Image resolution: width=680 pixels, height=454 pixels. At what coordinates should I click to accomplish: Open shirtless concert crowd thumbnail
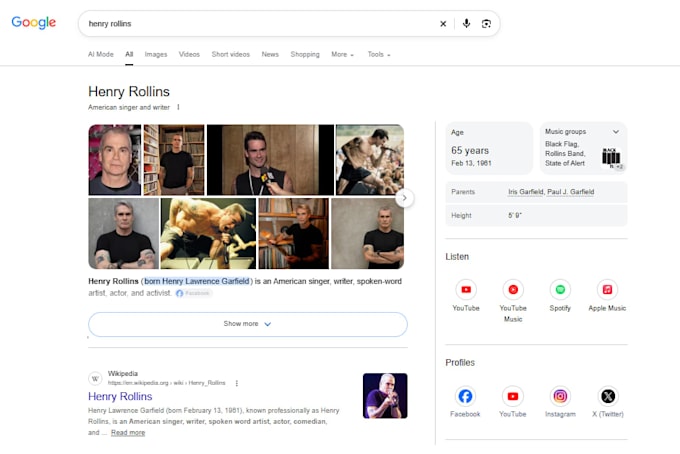point(370,160)
